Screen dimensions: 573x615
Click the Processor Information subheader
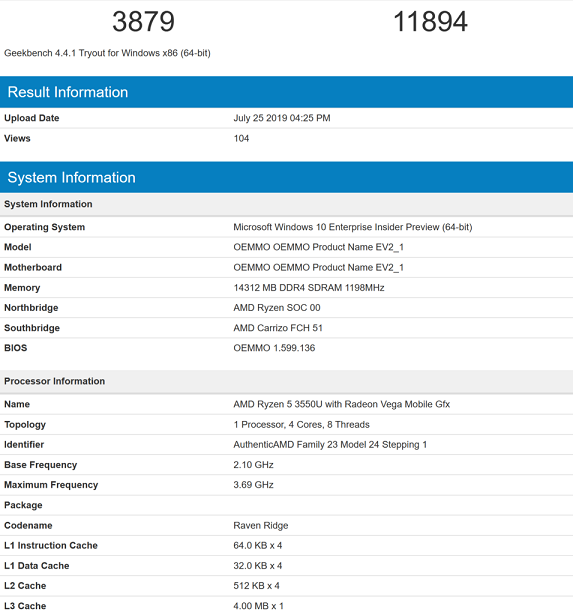[55, 381]
